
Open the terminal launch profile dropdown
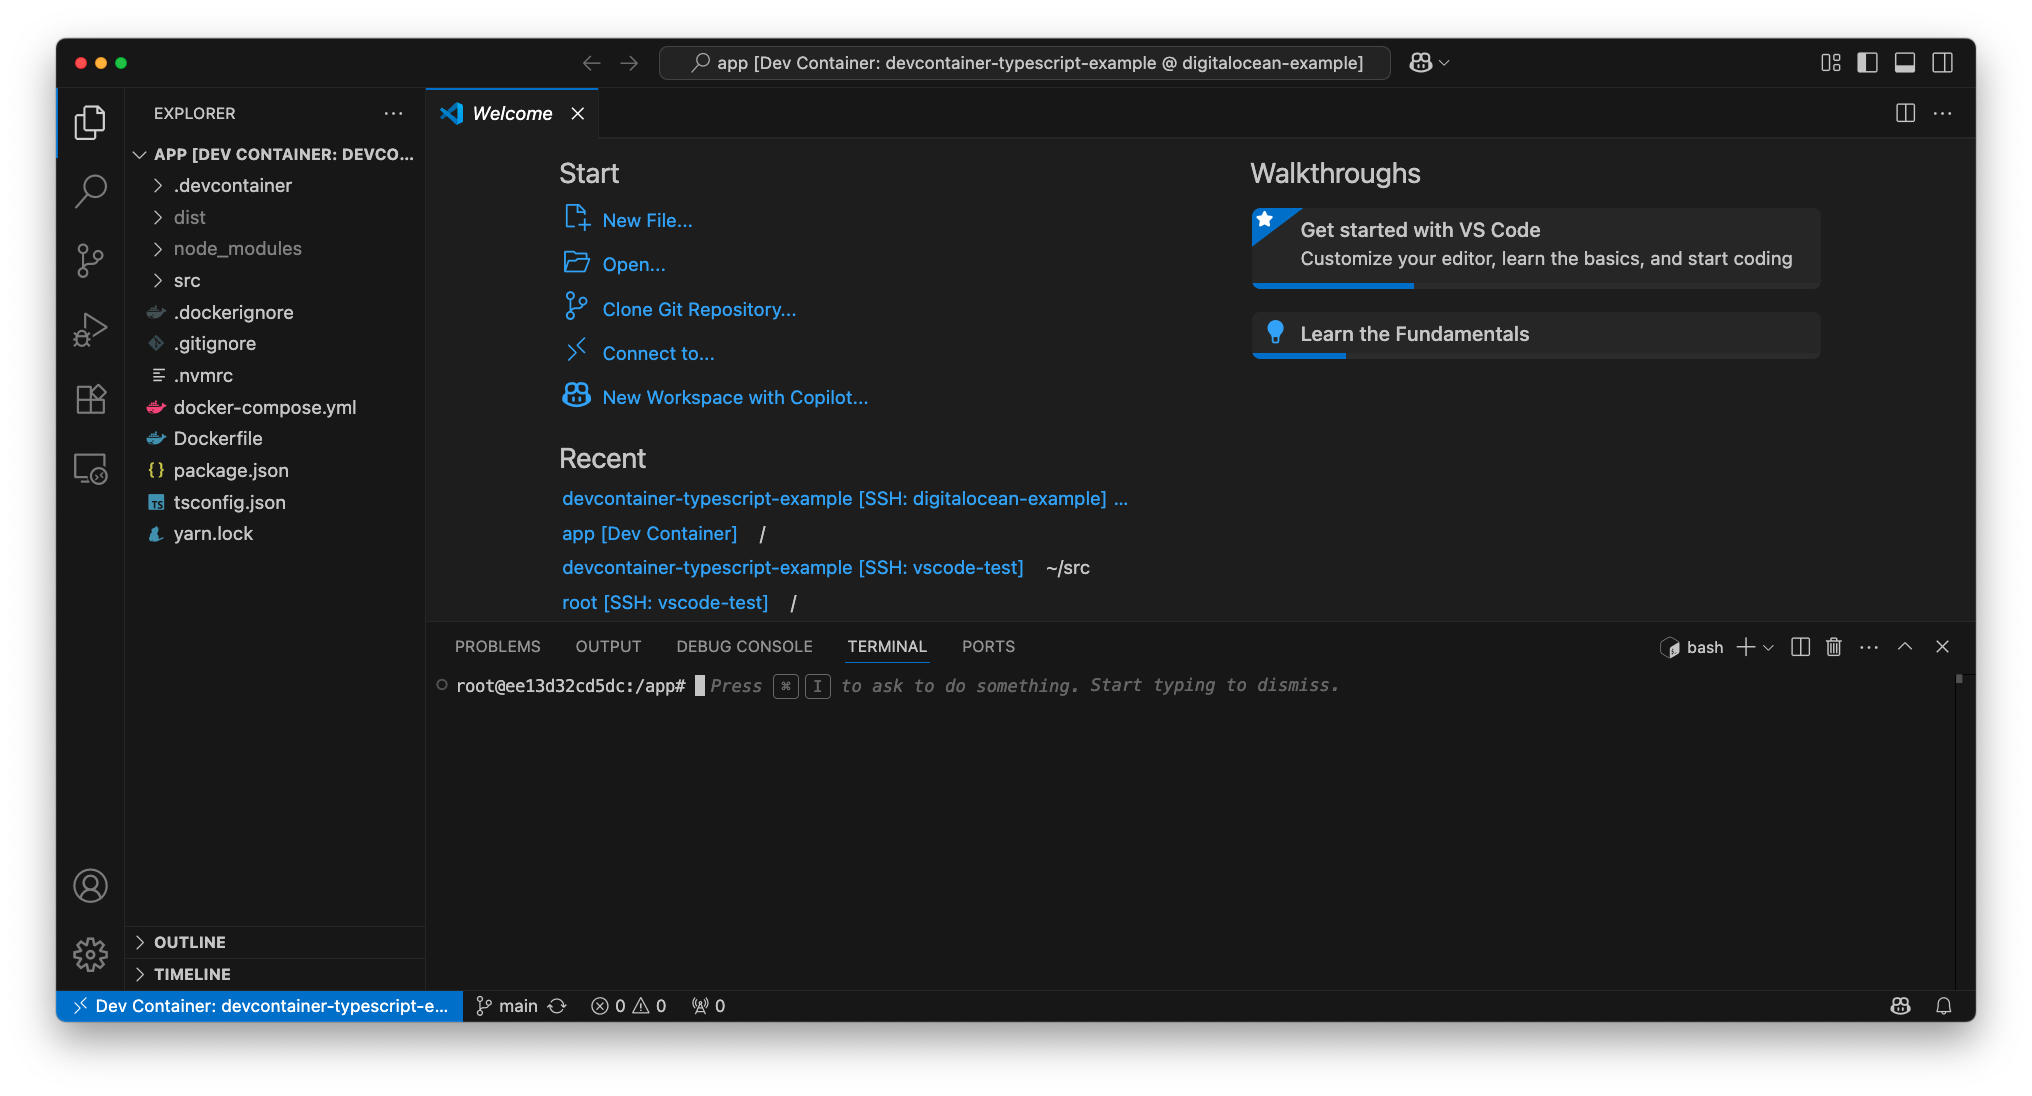point(1769,648)
